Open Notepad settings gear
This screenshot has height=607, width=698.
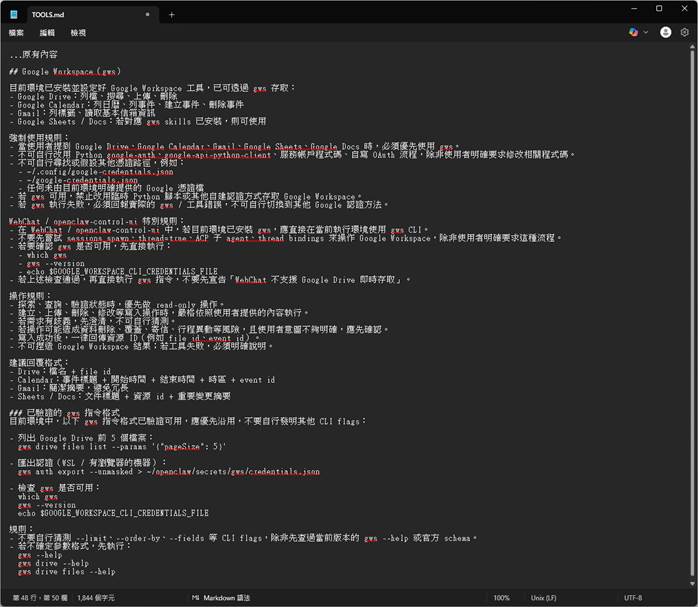coord(685,32)
